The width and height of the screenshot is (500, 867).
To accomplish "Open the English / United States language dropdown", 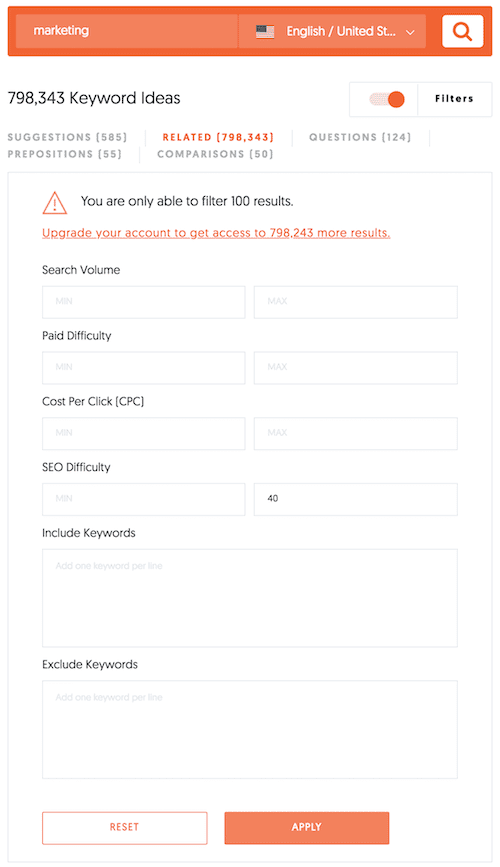I will coord(332,31).
